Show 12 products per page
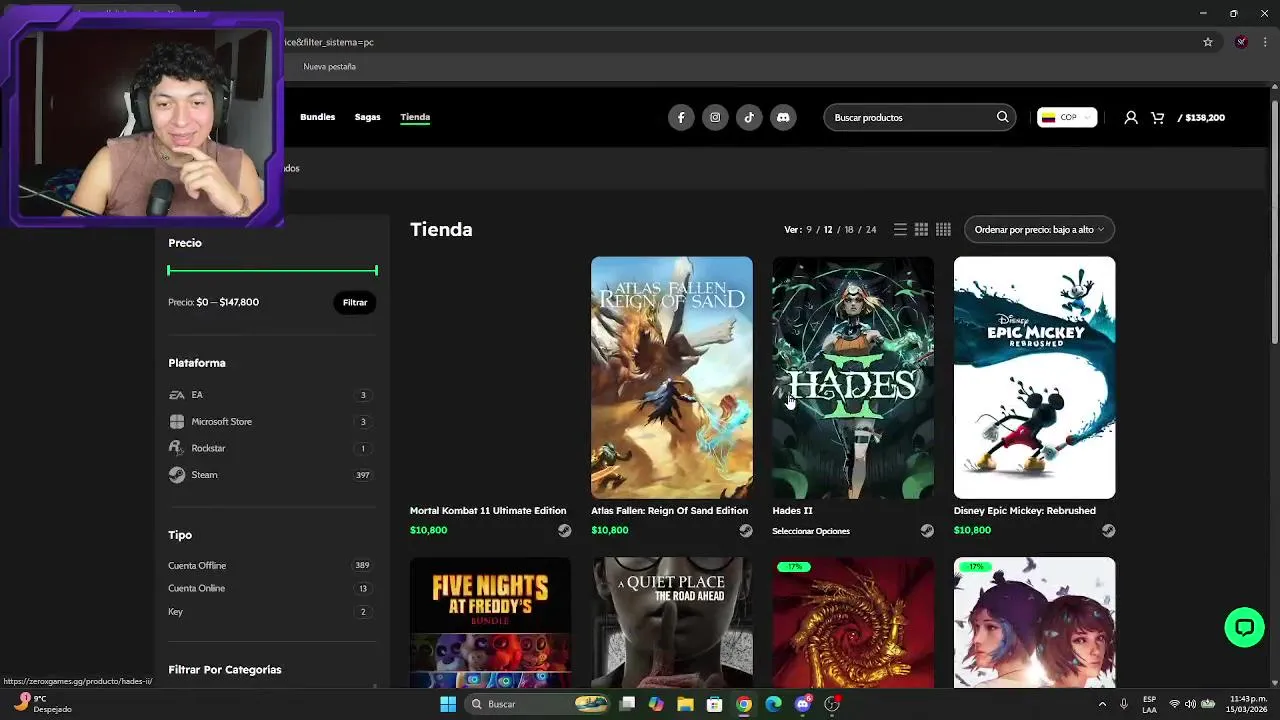Viewport: 1280px width, 720px height. pos(828,229)
